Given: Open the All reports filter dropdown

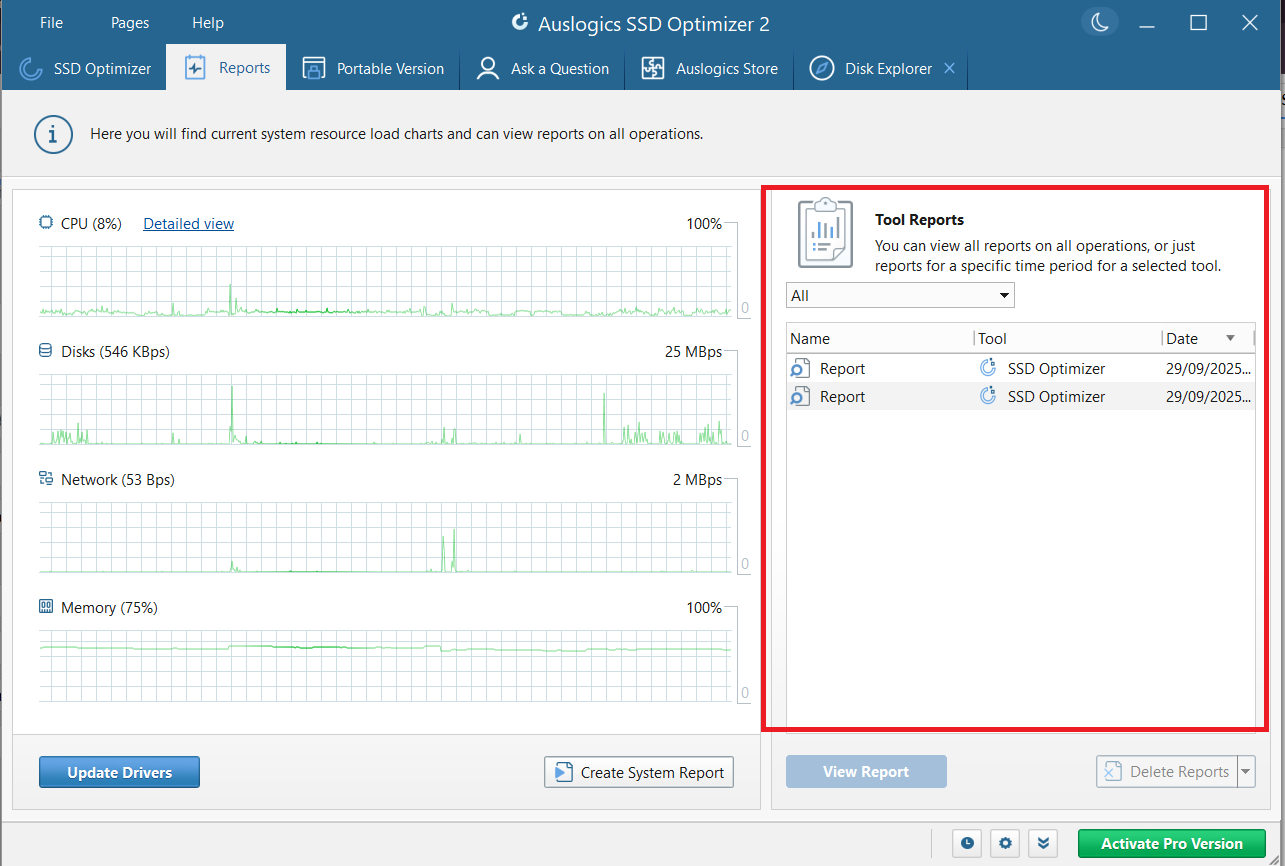Looking at the screenshot, I should pos(899,294).
